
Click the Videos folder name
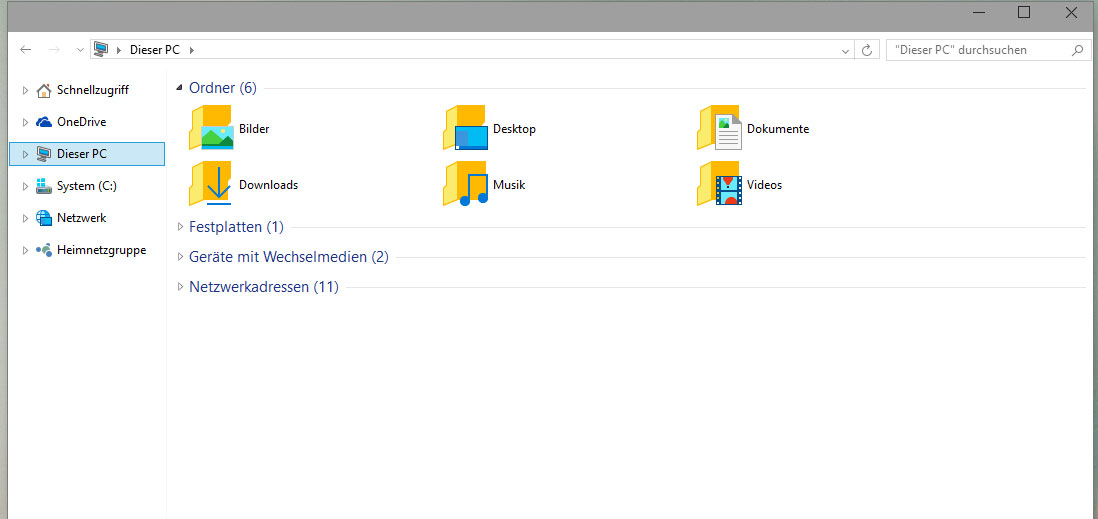pos(765,185)
